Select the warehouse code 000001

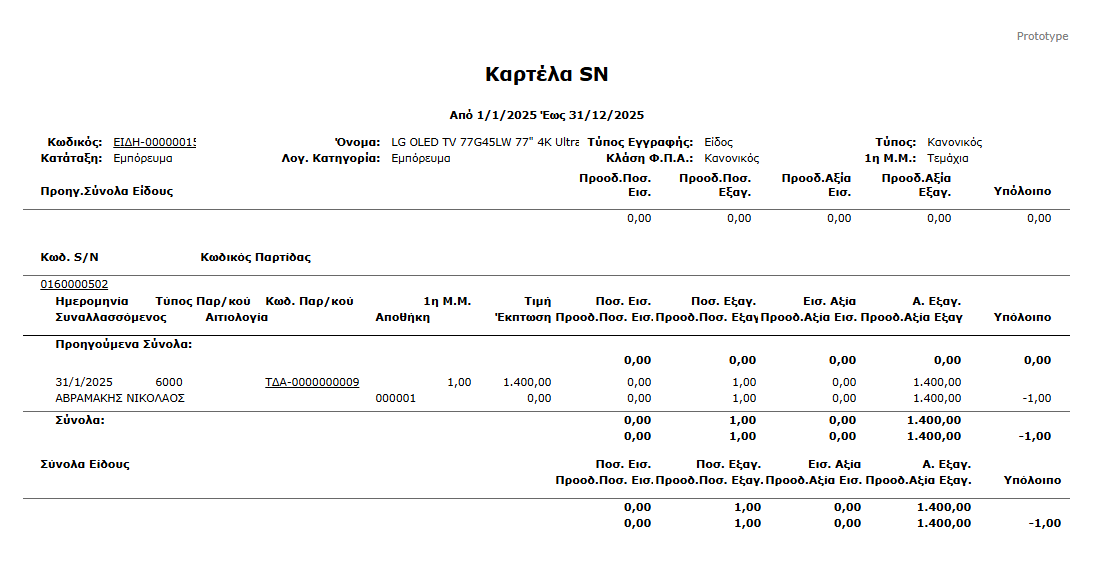[x=396, y=398]
